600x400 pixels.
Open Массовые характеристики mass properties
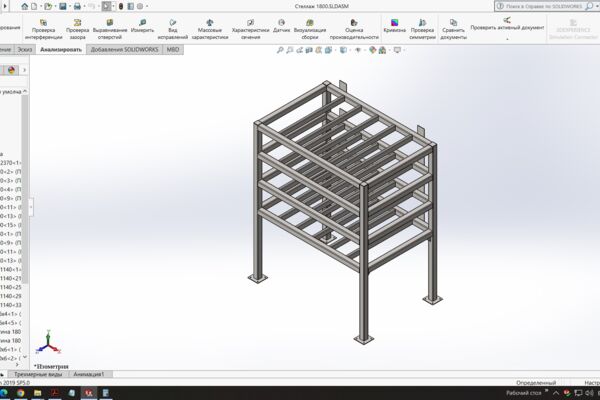[x=210, y=29]
